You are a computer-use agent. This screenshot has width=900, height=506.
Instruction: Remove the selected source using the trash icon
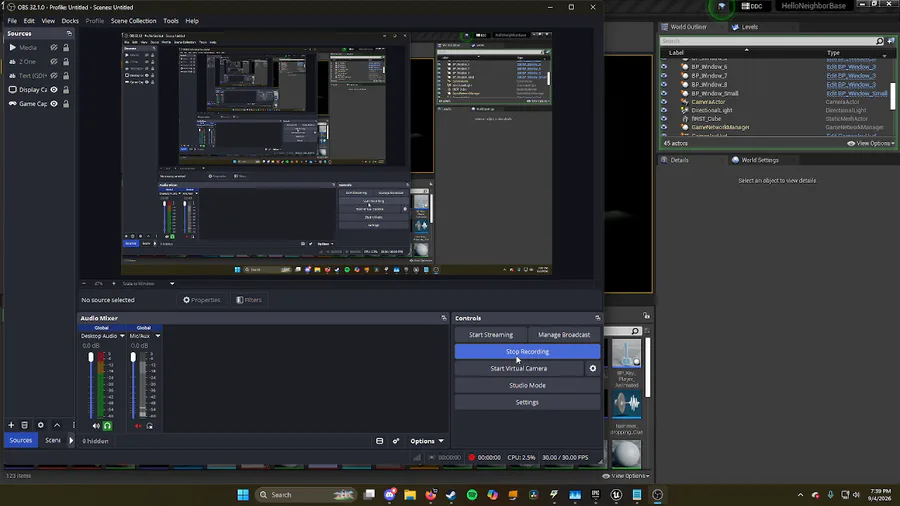click(25, 425)
